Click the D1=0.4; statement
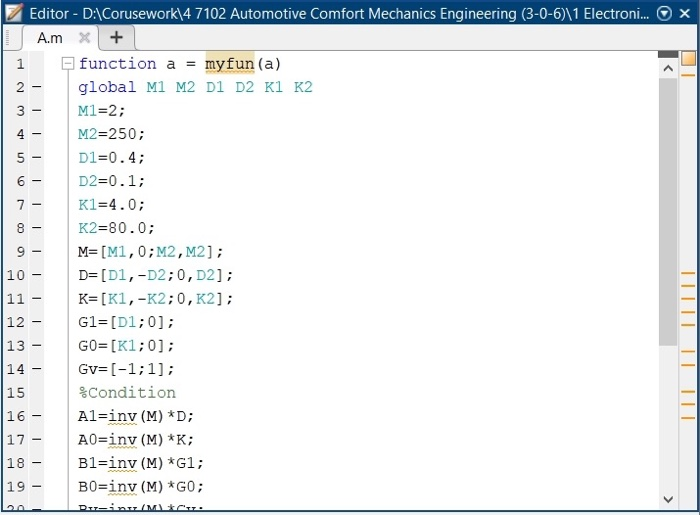This screenshot has width=700, height=515. 112,158
